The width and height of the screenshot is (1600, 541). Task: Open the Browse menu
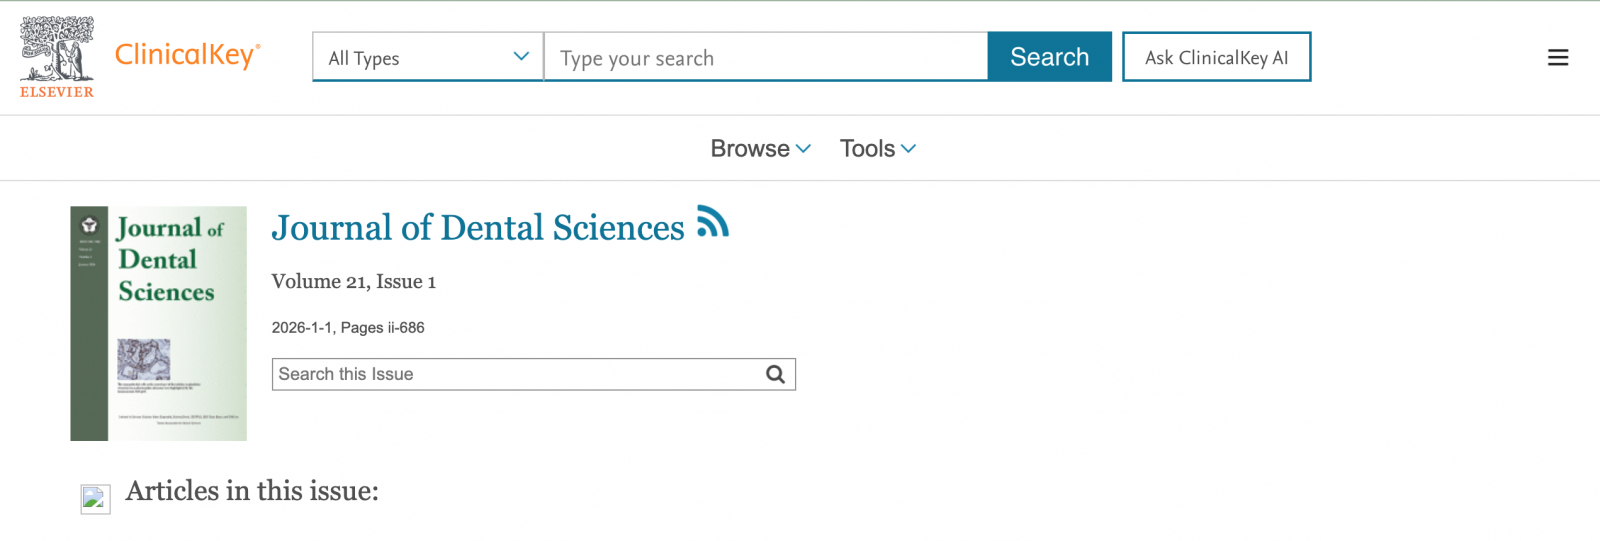[x=750, y=149]
